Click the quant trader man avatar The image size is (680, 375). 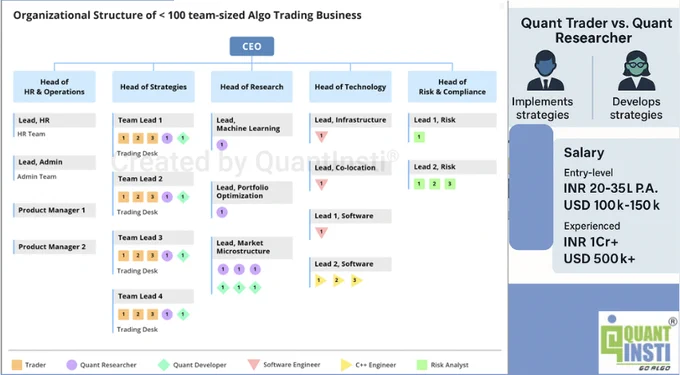tap(545, 71)
